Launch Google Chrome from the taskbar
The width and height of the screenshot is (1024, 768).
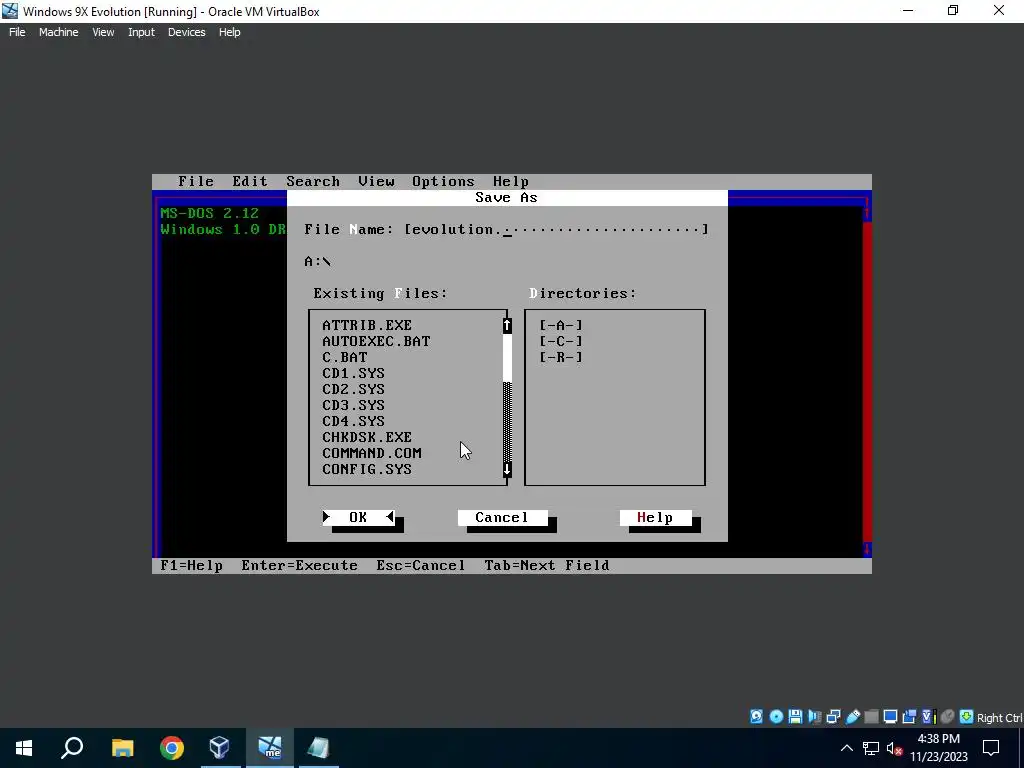(172, 748)
